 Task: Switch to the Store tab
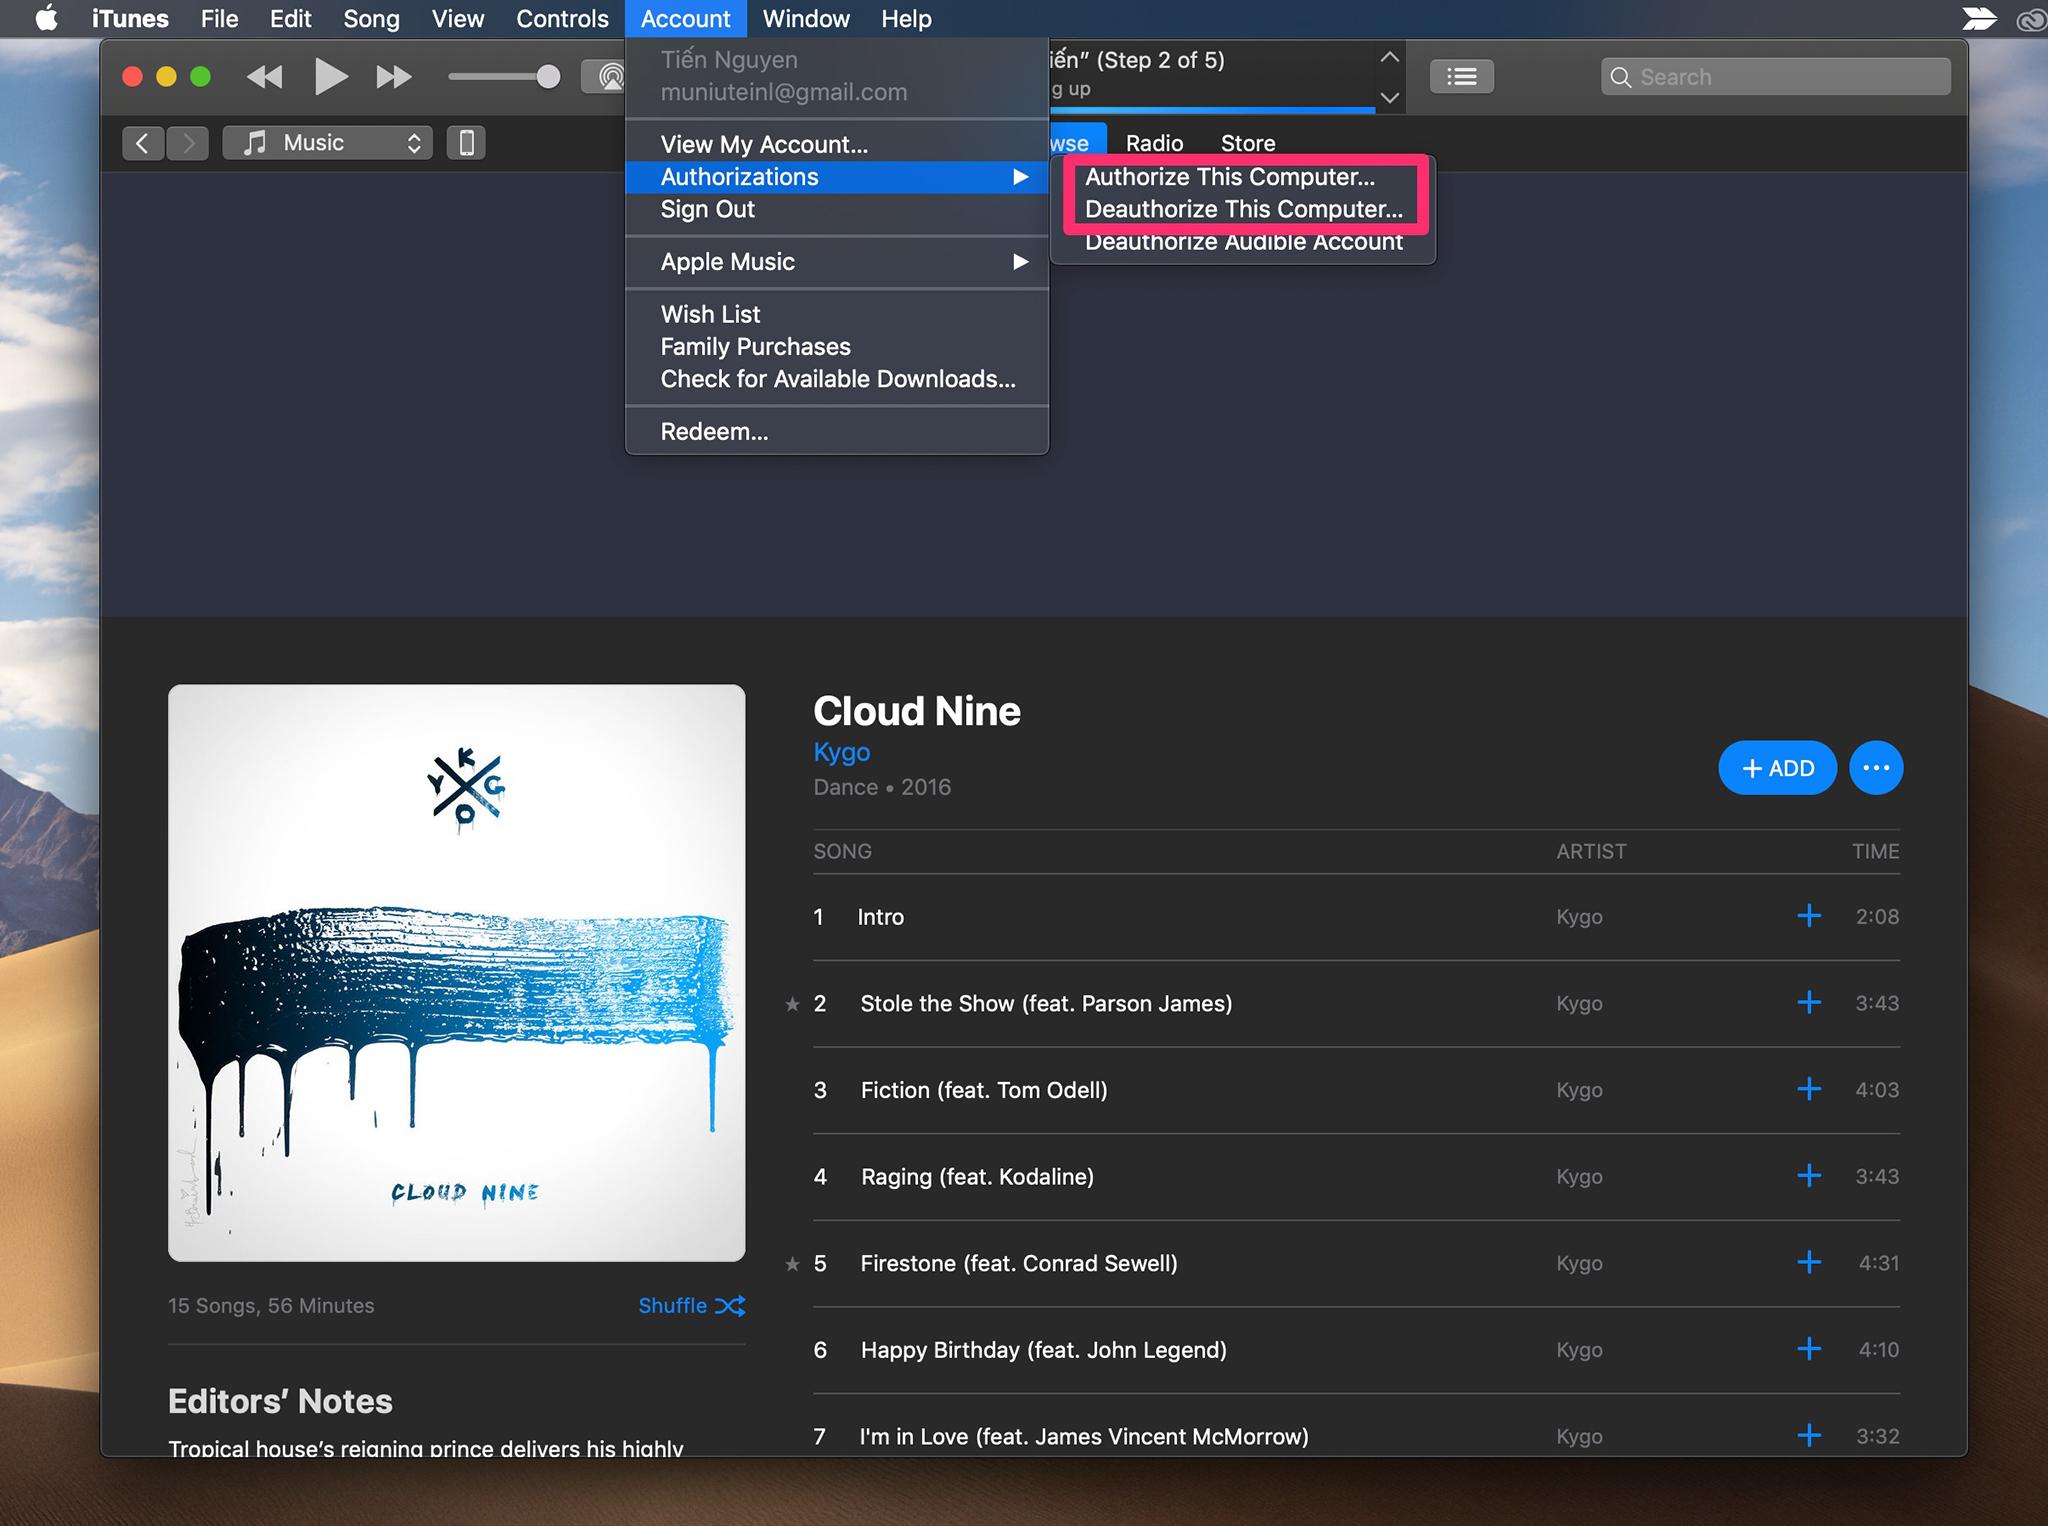tap(1248, 143)
